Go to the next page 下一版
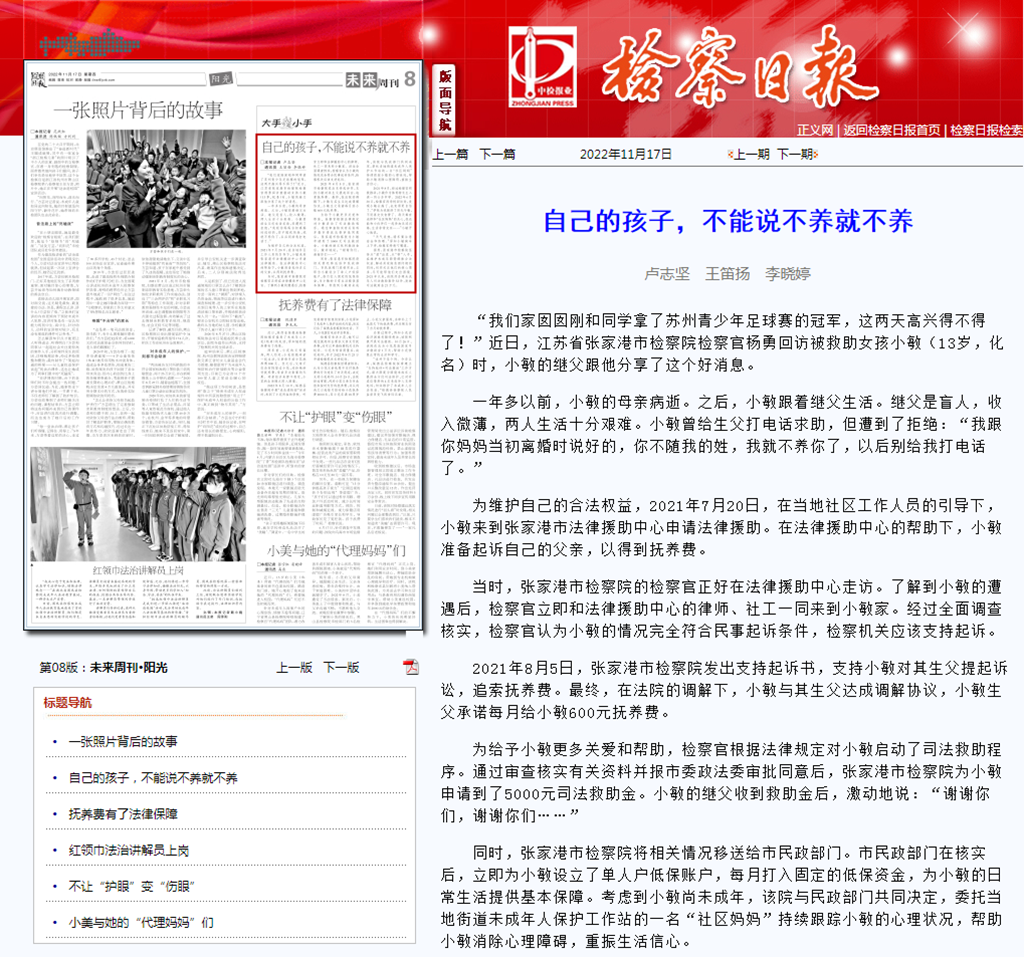This screenshot has height=957, width=1024. coord(341,667)
